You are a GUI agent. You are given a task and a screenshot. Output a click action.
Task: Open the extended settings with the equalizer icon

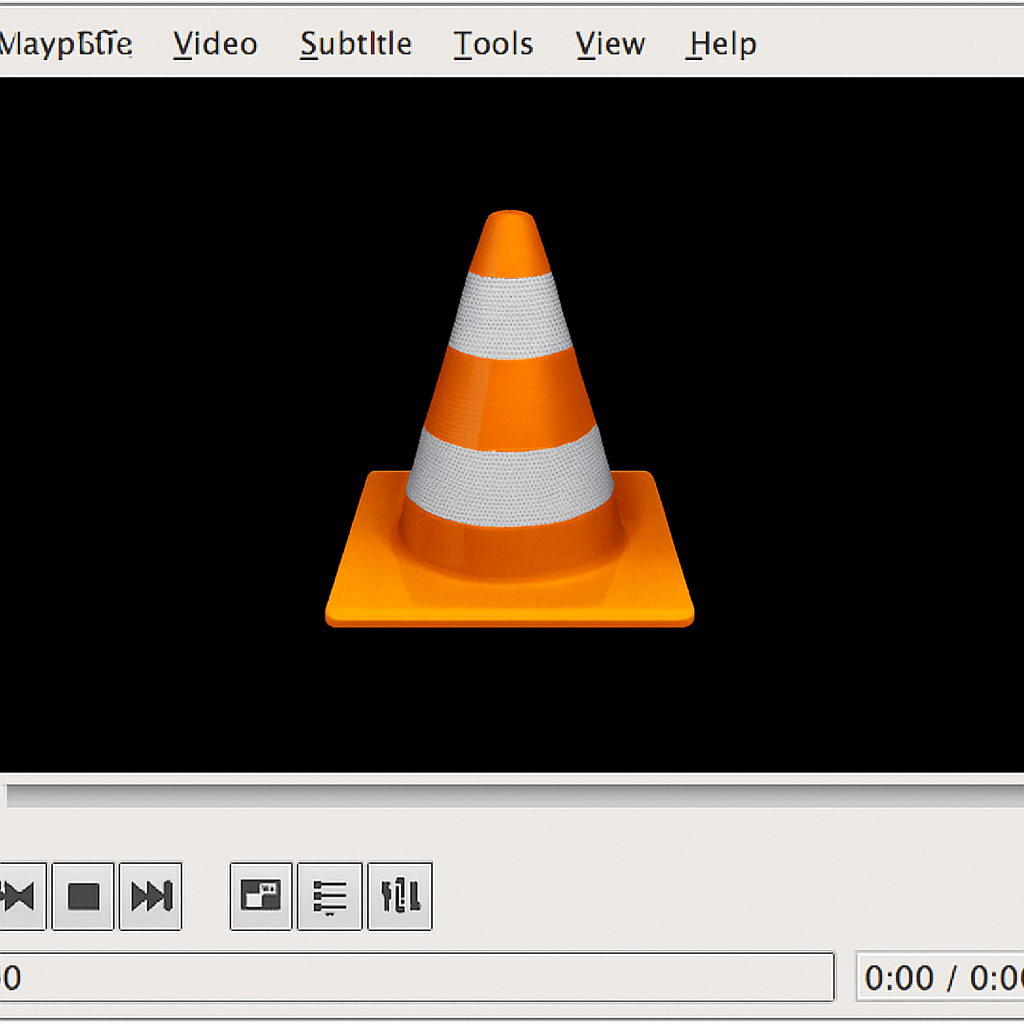400,895
